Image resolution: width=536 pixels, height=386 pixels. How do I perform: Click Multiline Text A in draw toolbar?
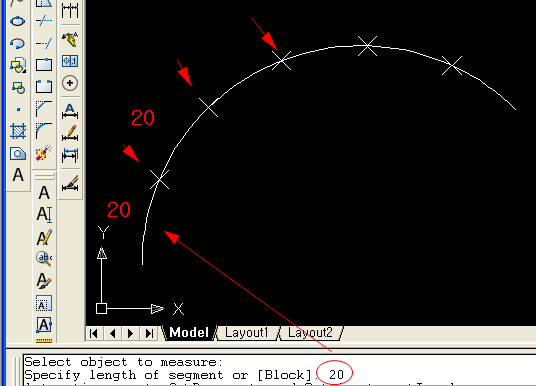[x=18, y=175]
